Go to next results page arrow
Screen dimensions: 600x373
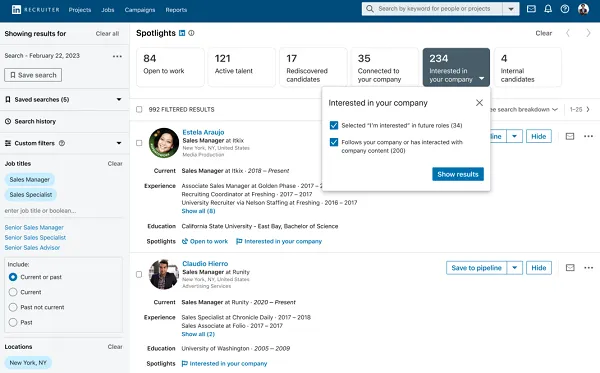(x=588, y=109)
